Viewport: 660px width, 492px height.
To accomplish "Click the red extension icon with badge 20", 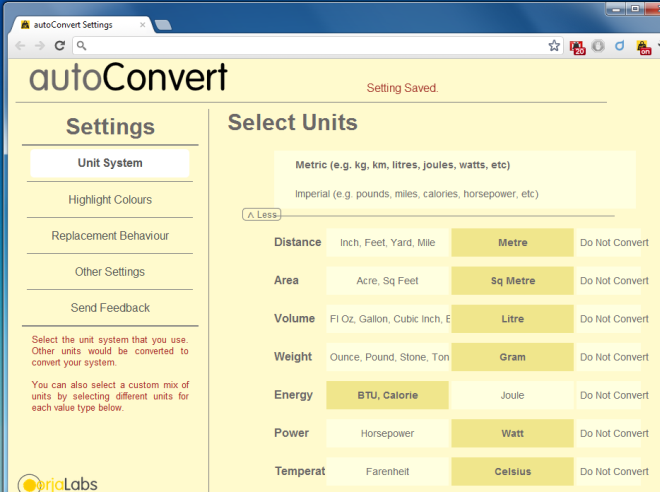I will click(577, 46).
